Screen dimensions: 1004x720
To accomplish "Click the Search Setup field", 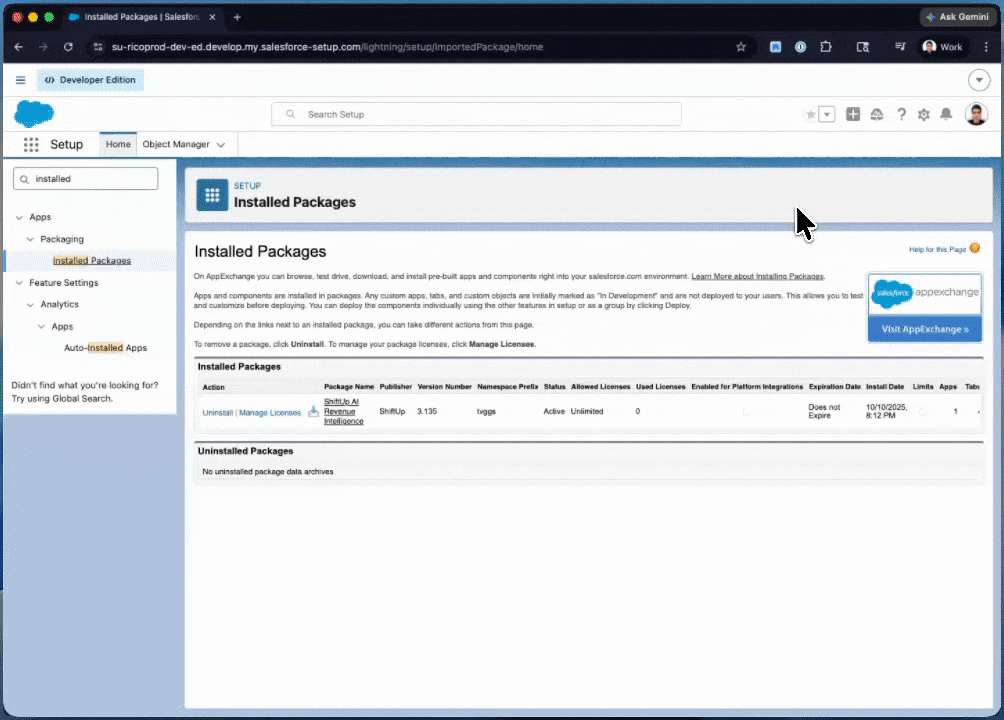I will tap(476, 114).
